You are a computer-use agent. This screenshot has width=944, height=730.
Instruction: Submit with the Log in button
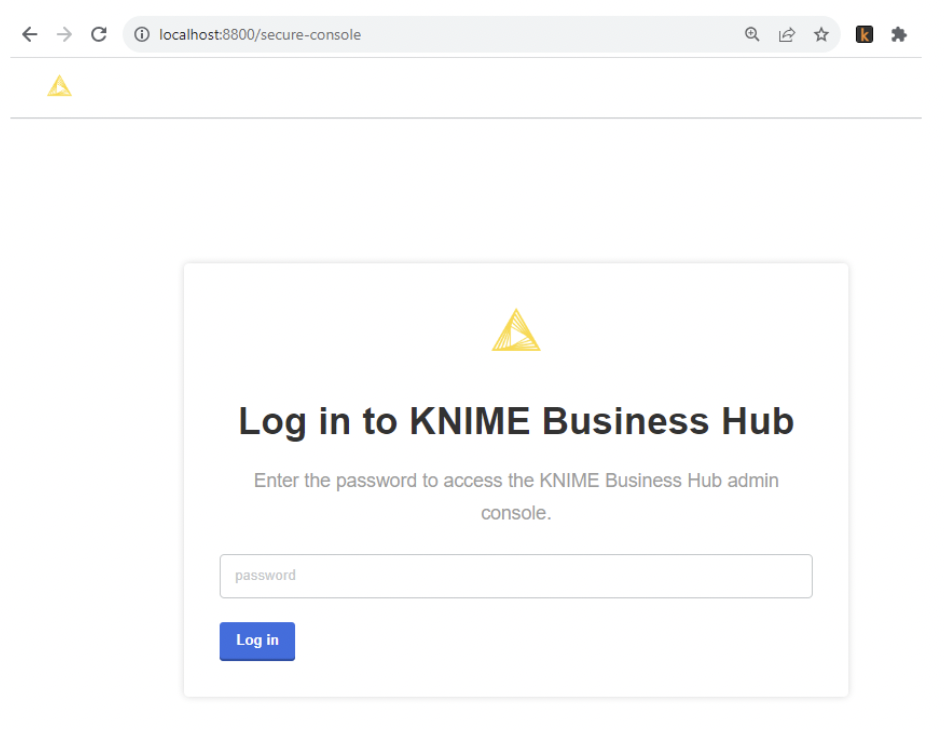257,641
